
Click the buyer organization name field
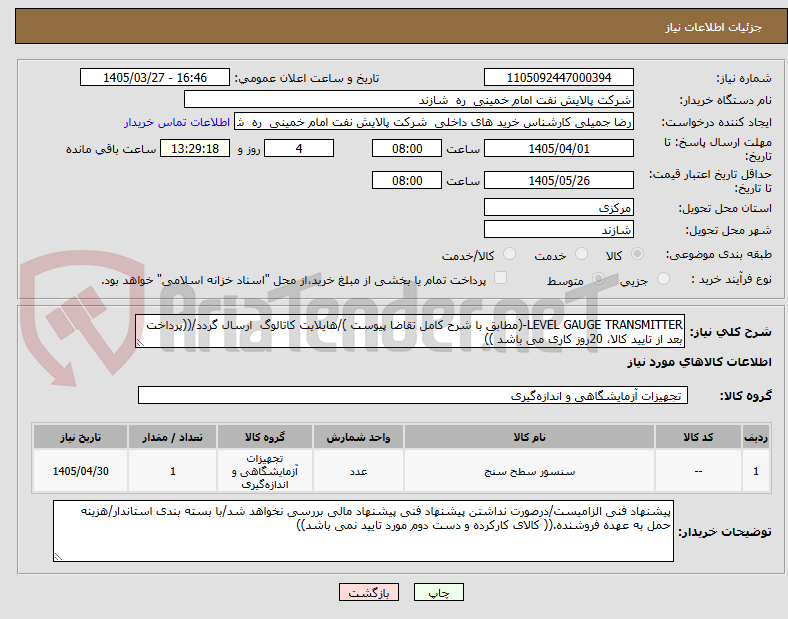(409, 99)
